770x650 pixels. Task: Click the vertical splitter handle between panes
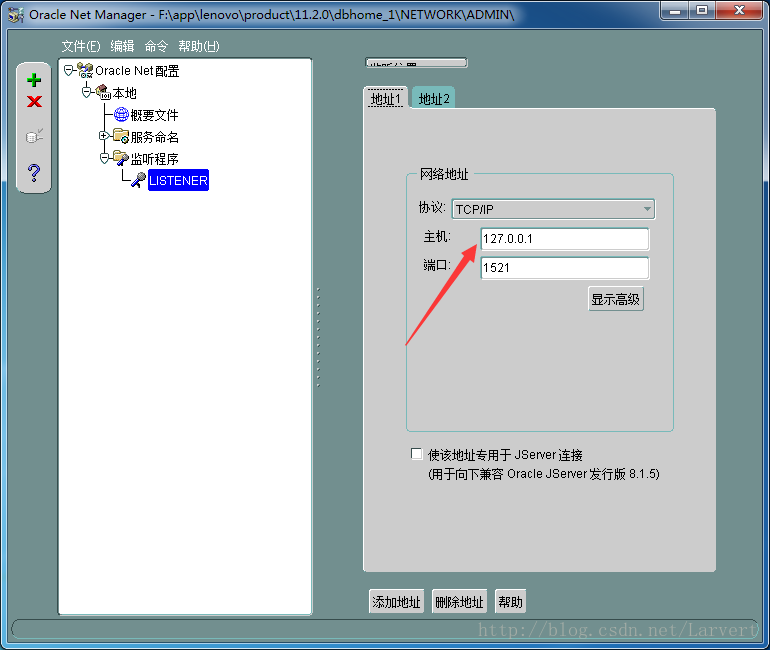pyautogui.click(x=318, y=337)
